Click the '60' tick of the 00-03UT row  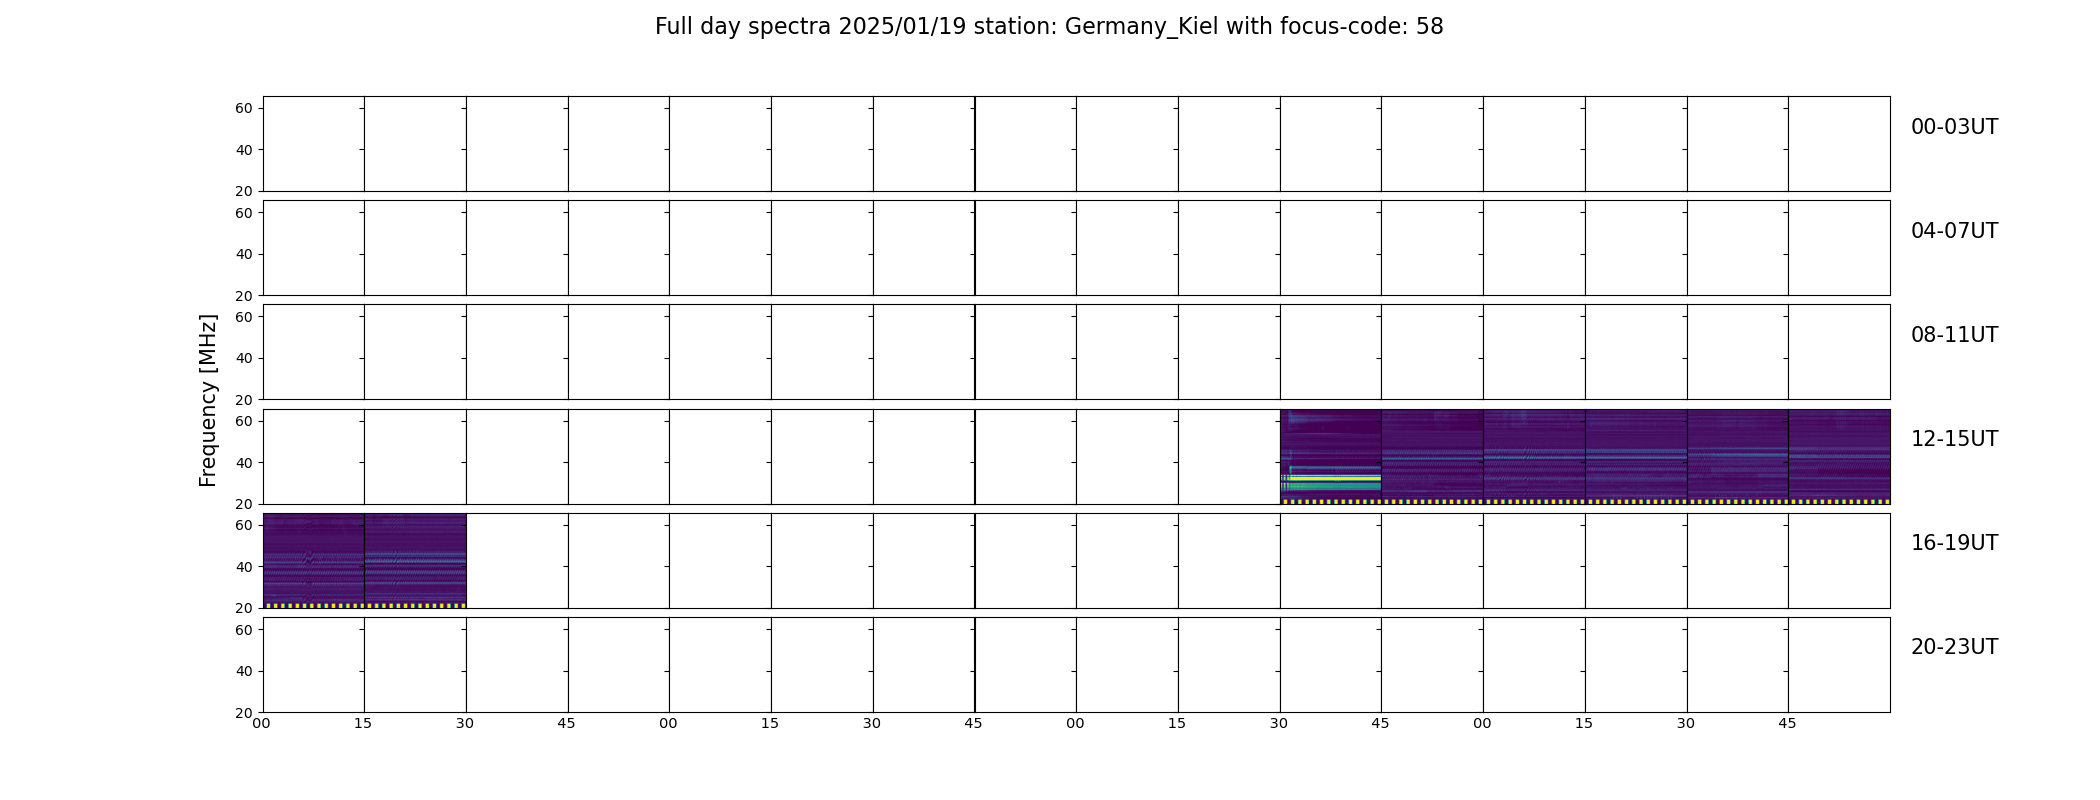pos(244,108)
